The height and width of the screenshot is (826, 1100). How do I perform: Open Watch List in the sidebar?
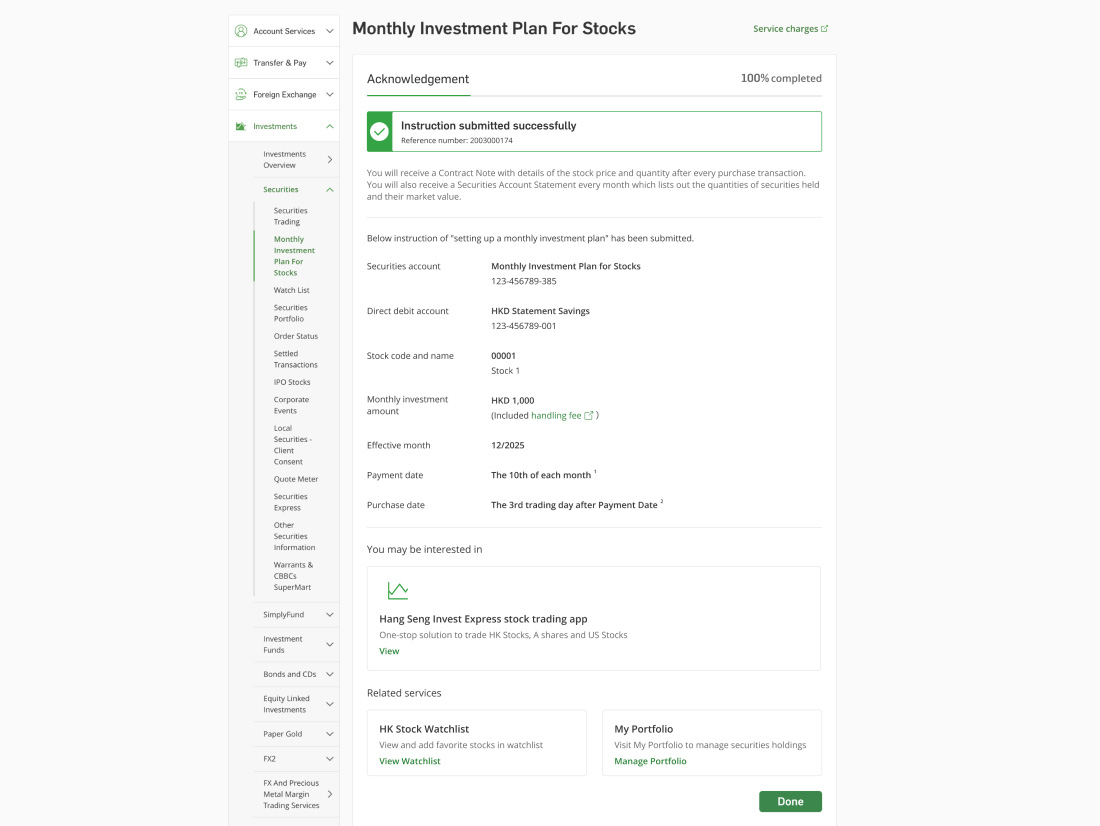tap(291, 290)
